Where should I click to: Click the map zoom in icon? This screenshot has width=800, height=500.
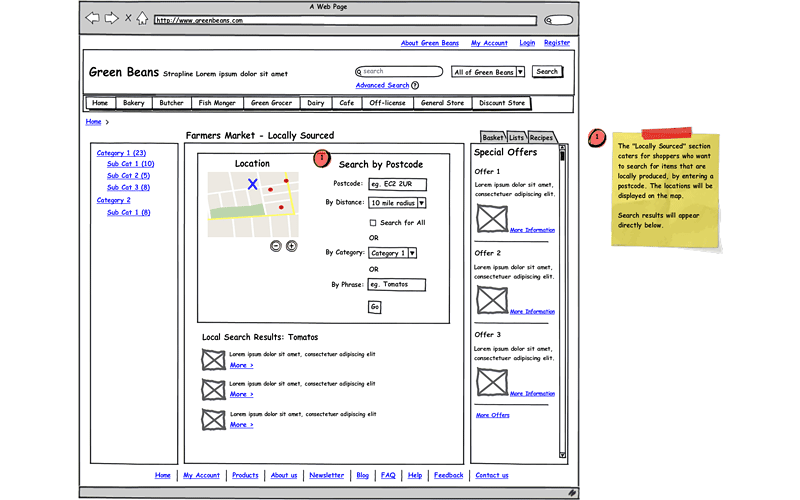point(291,246)
